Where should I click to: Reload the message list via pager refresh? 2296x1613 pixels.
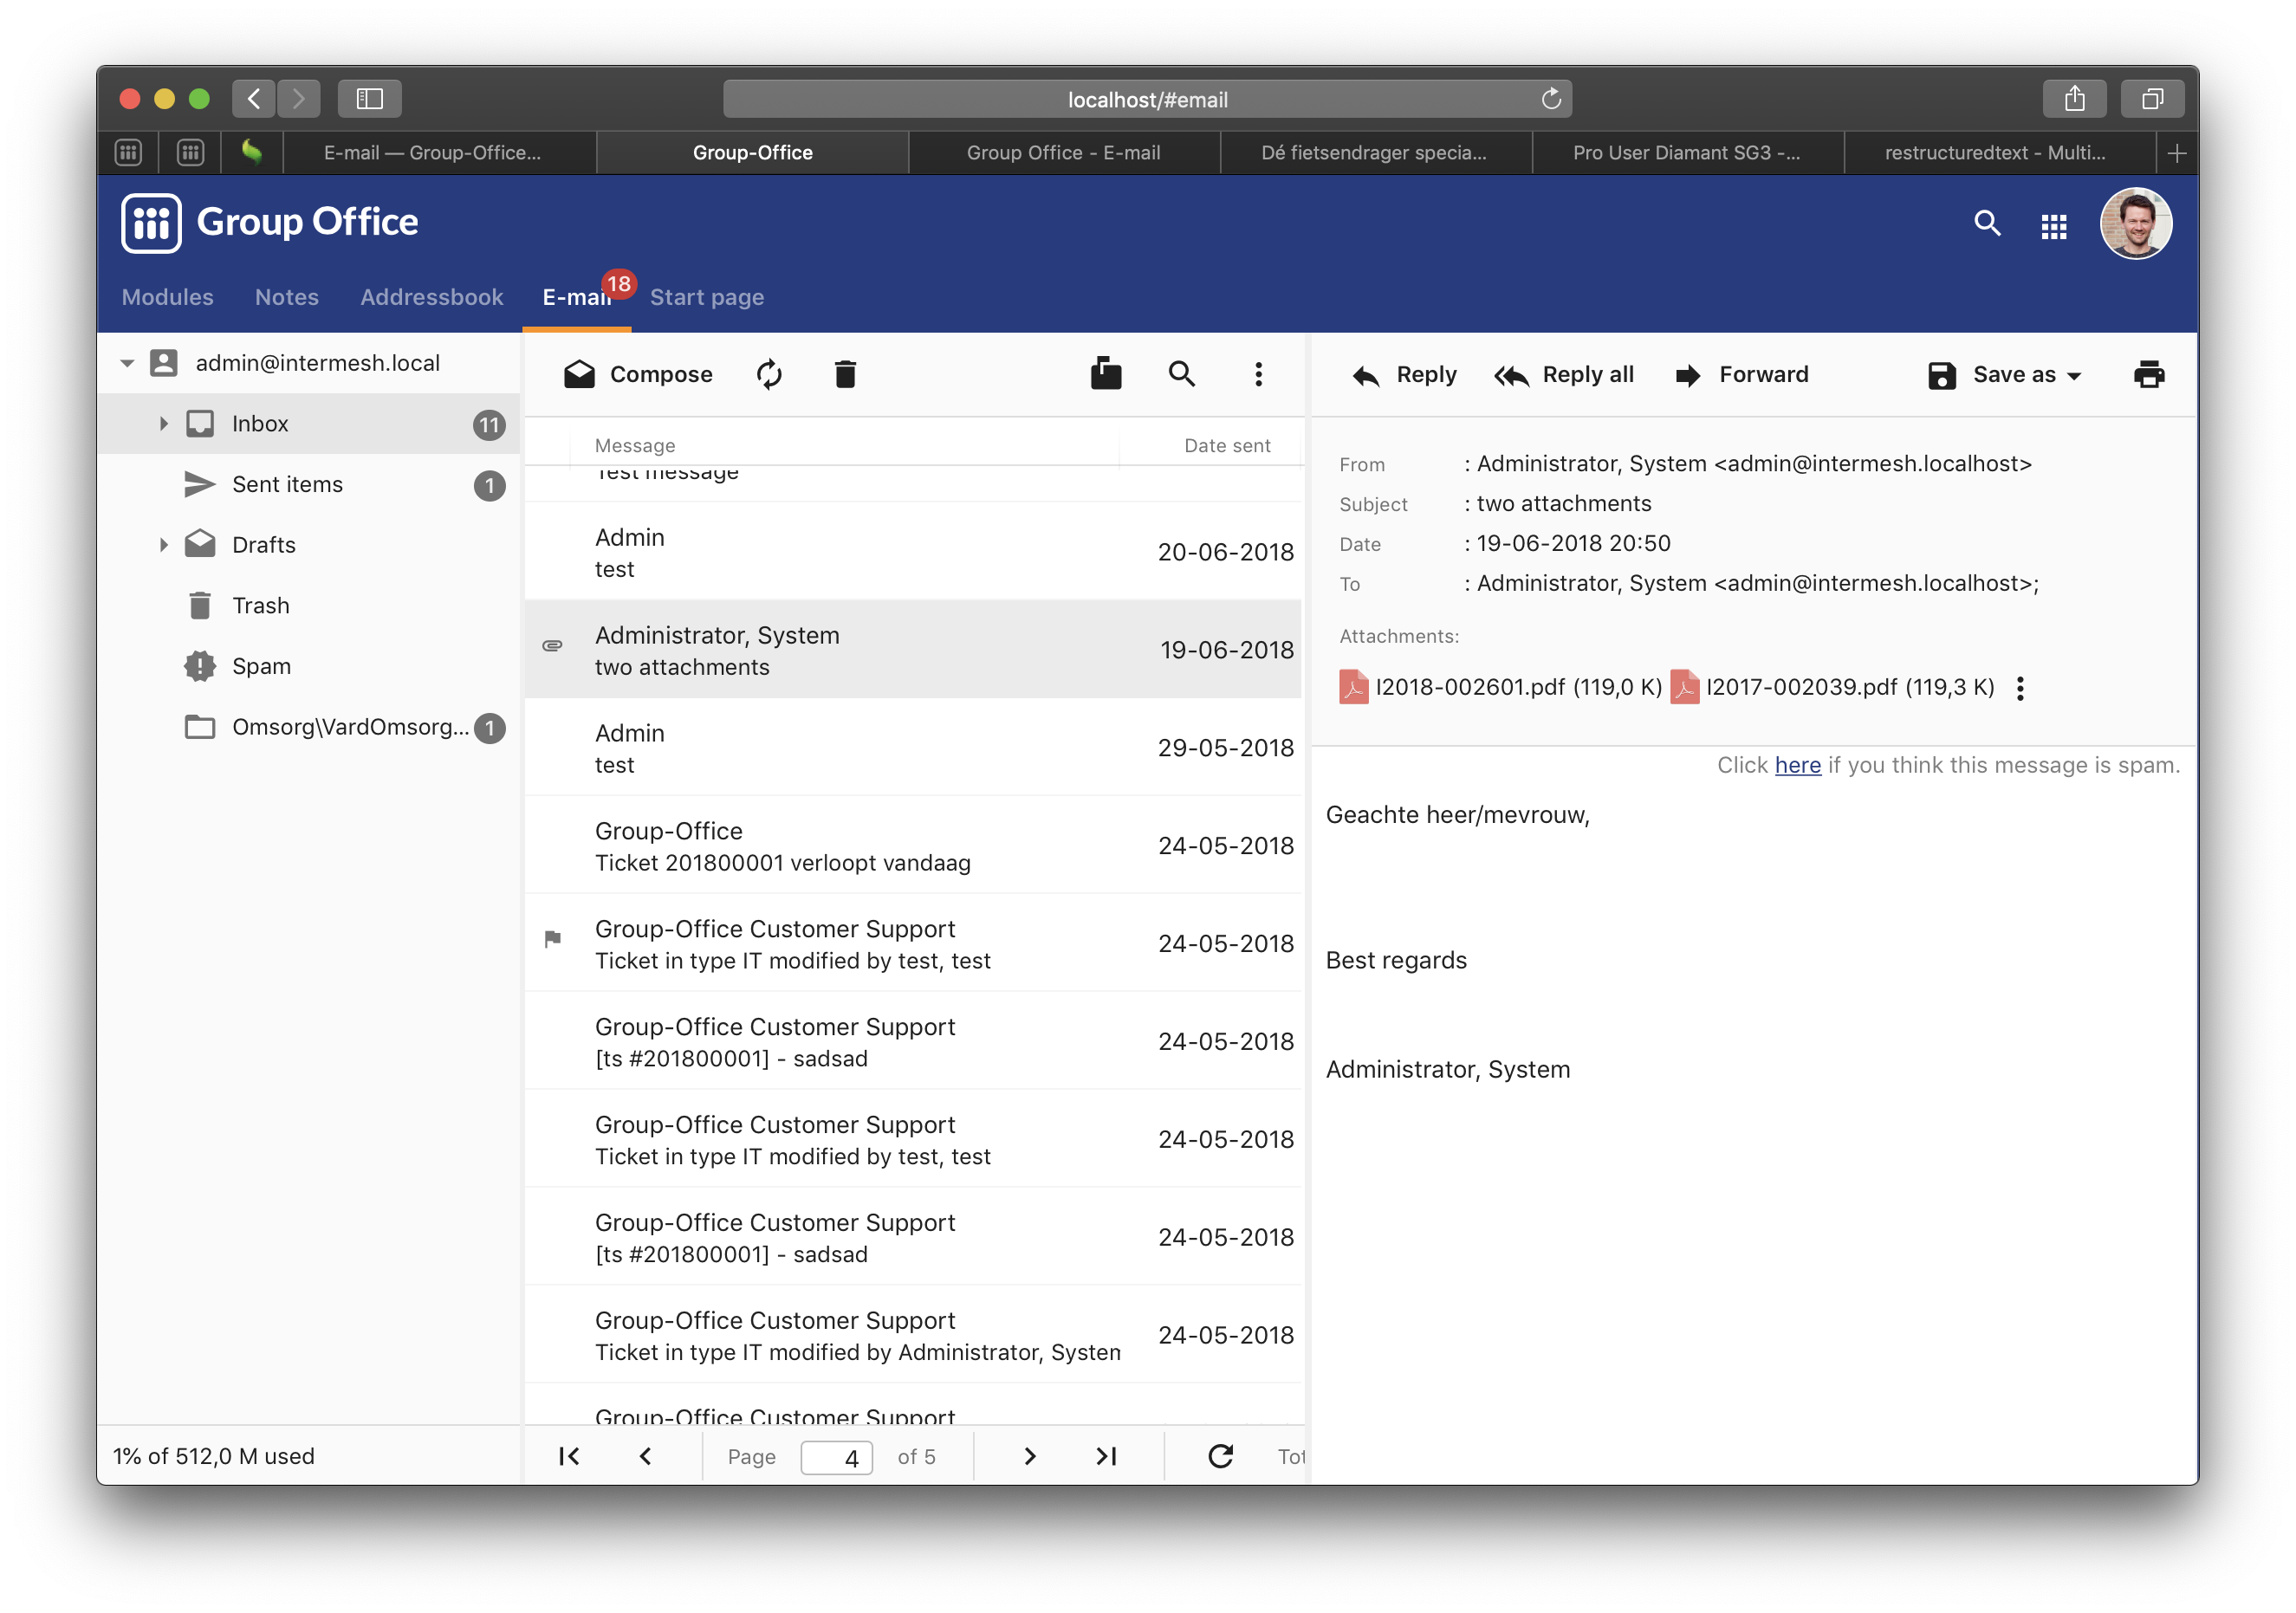(1221, 1456)
